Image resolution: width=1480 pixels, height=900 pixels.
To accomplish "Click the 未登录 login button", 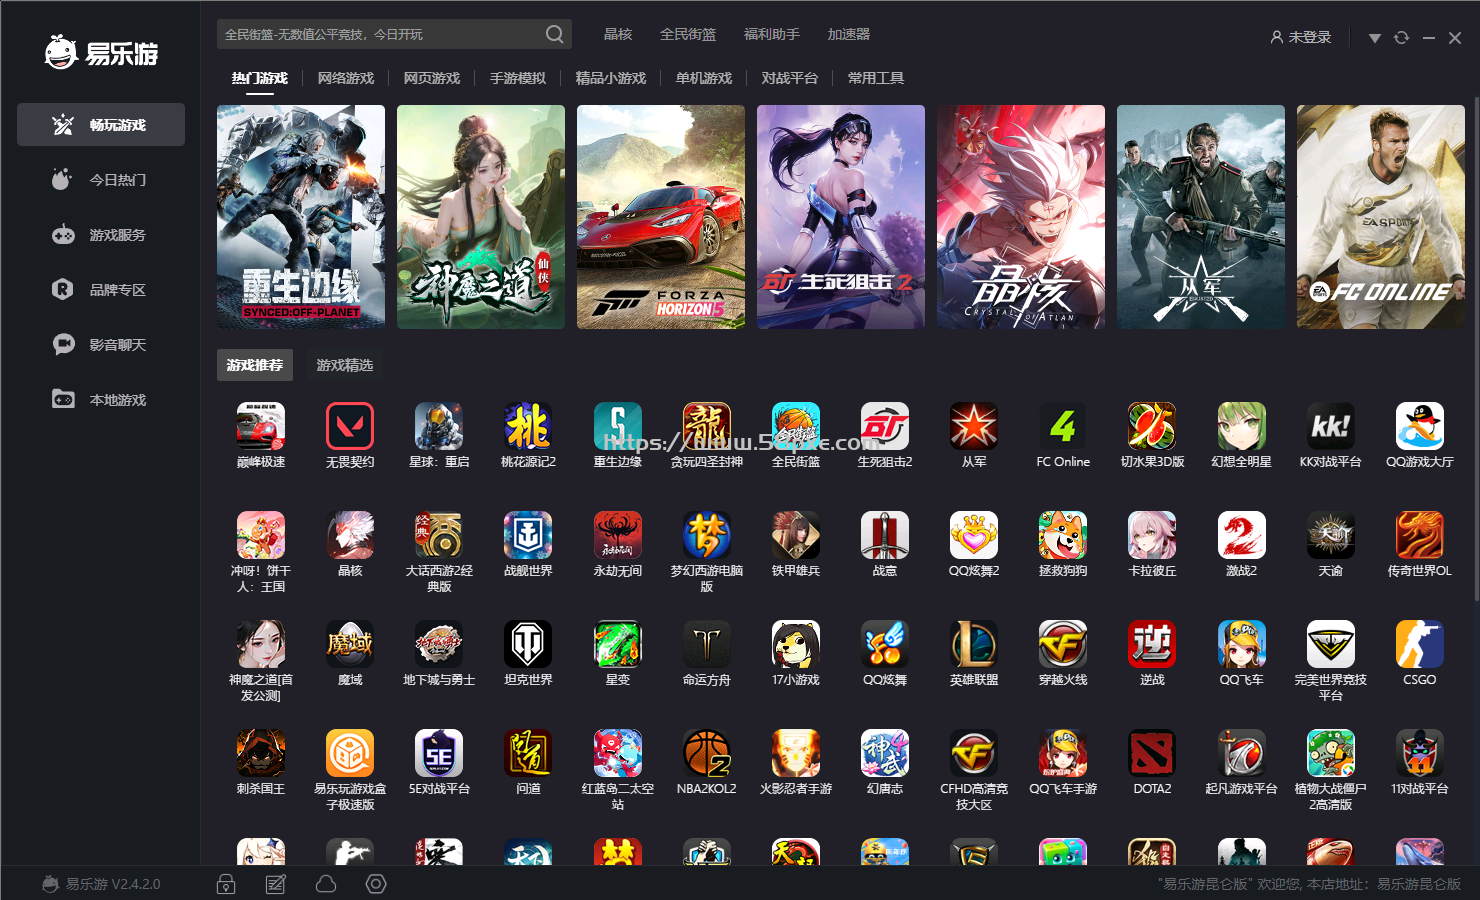I will [1301, 37].
